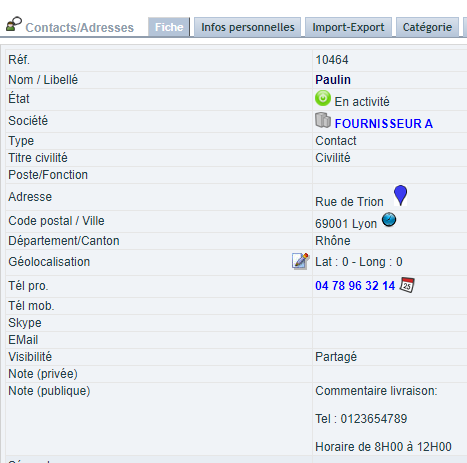Click the Type field label

click(21, 141)
